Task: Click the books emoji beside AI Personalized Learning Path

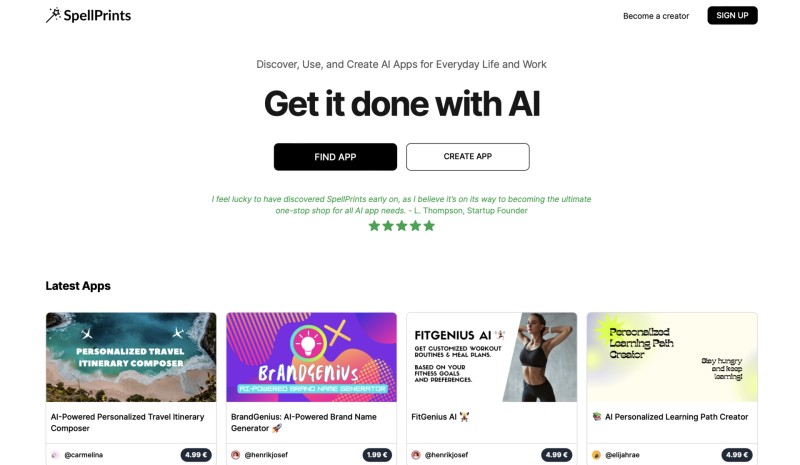Action: 596,417
